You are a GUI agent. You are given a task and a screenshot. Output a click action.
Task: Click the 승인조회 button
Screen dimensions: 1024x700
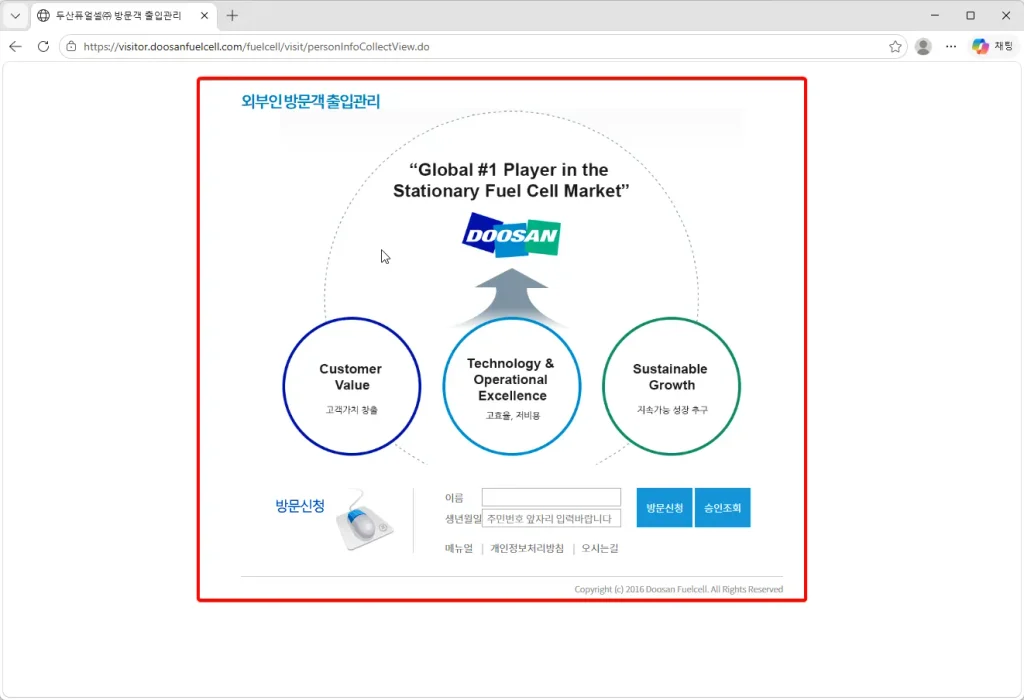pos(722,507)
